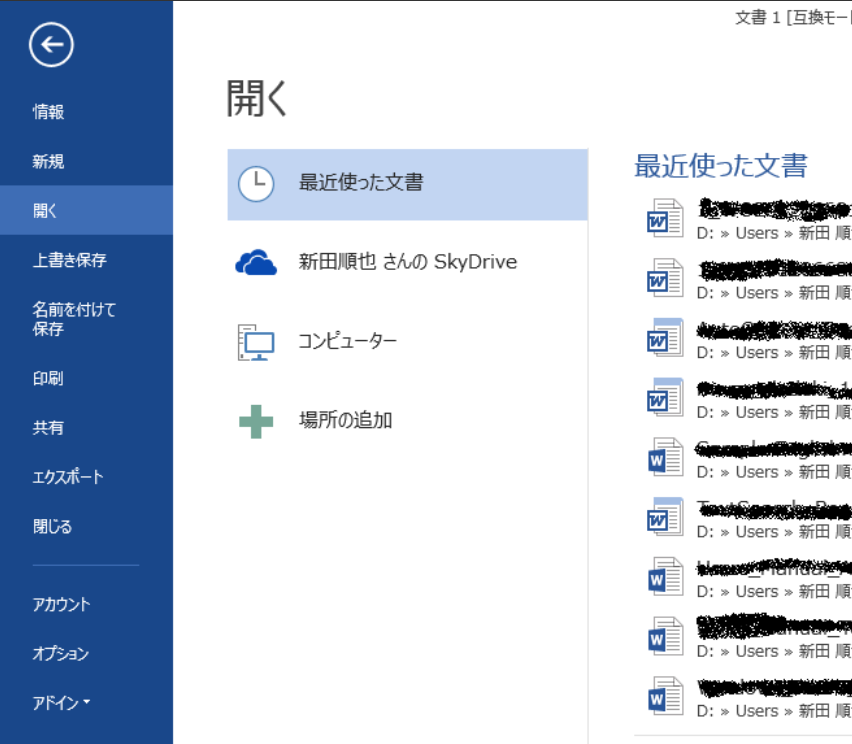The width and height of the screenshot is (852, 744).
Task: Select 共有 in the sidebar
Action: tap(48, 428)
